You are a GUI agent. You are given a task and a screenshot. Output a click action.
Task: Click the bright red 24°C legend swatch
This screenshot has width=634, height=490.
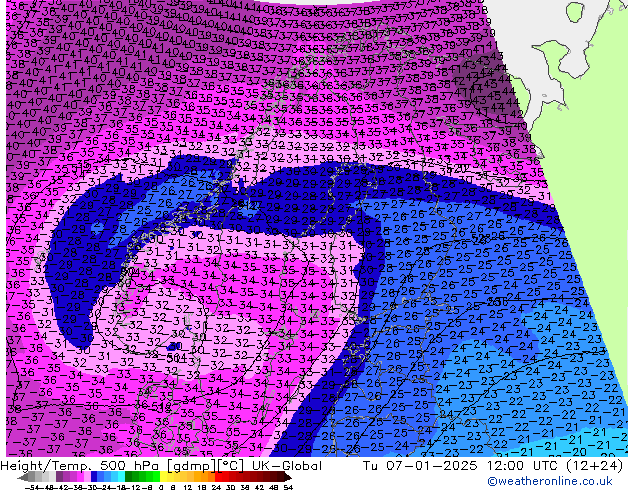(218, 476)
